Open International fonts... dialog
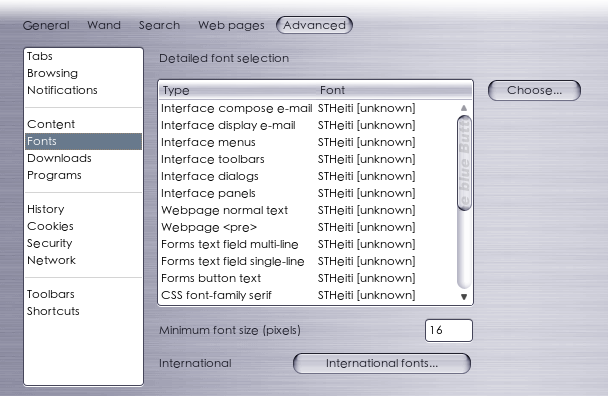The height and width of the screenshot is (396, 608). tap(382, 363)
